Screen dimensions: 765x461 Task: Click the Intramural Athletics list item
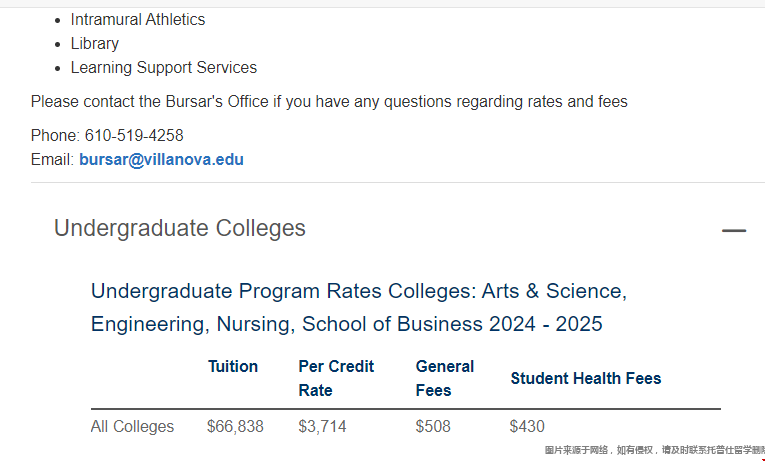(x=138, y=20)
